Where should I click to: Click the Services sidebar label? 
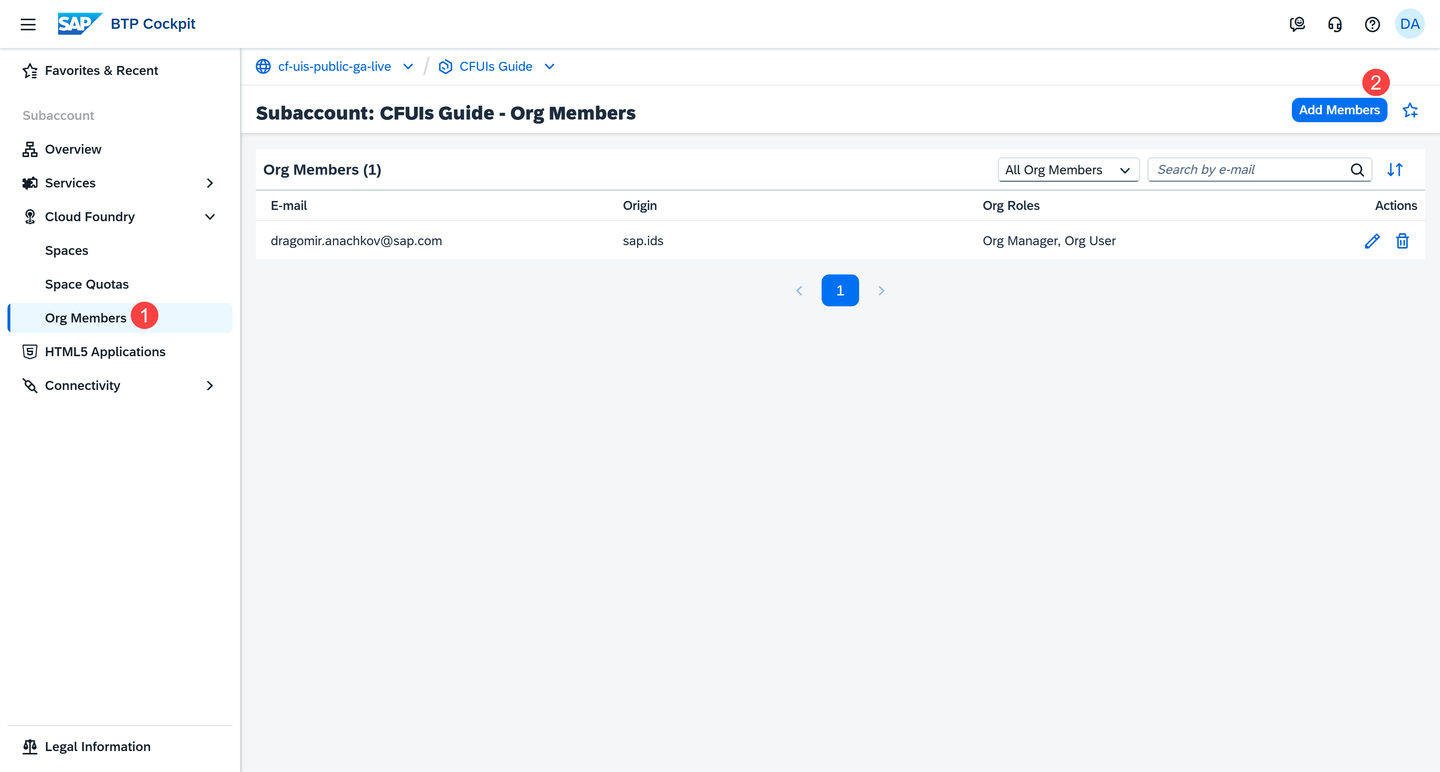pyautogui.click(x=70, y=184)
